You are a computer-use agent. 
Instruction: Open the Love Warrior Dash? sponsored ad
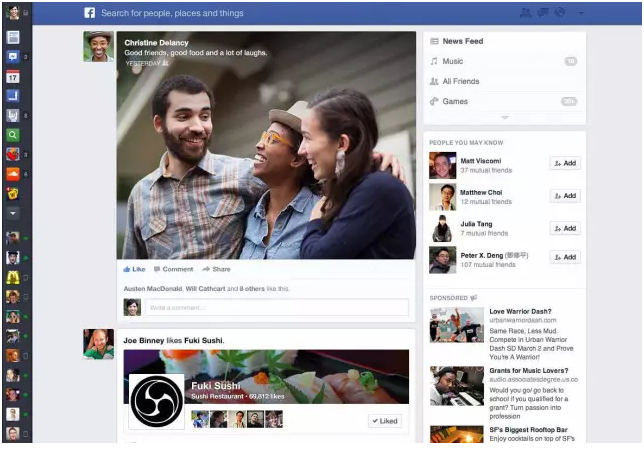pos(520,311)
